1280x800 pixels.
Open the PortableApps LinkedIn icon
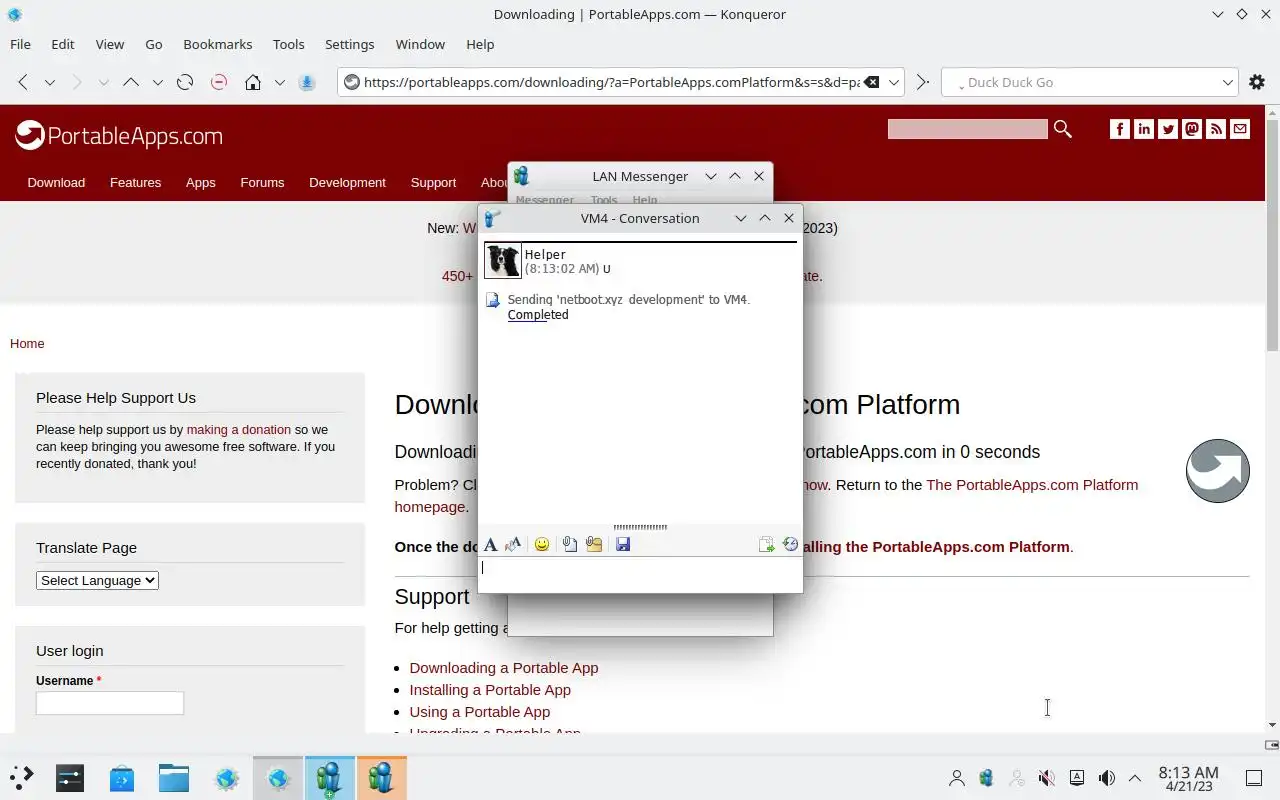[1144, 129]
